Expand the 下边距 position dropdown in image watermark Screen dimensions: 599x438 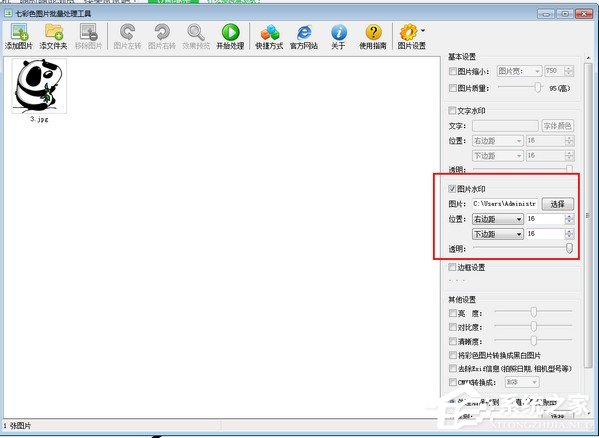click(x=498, y=234)
